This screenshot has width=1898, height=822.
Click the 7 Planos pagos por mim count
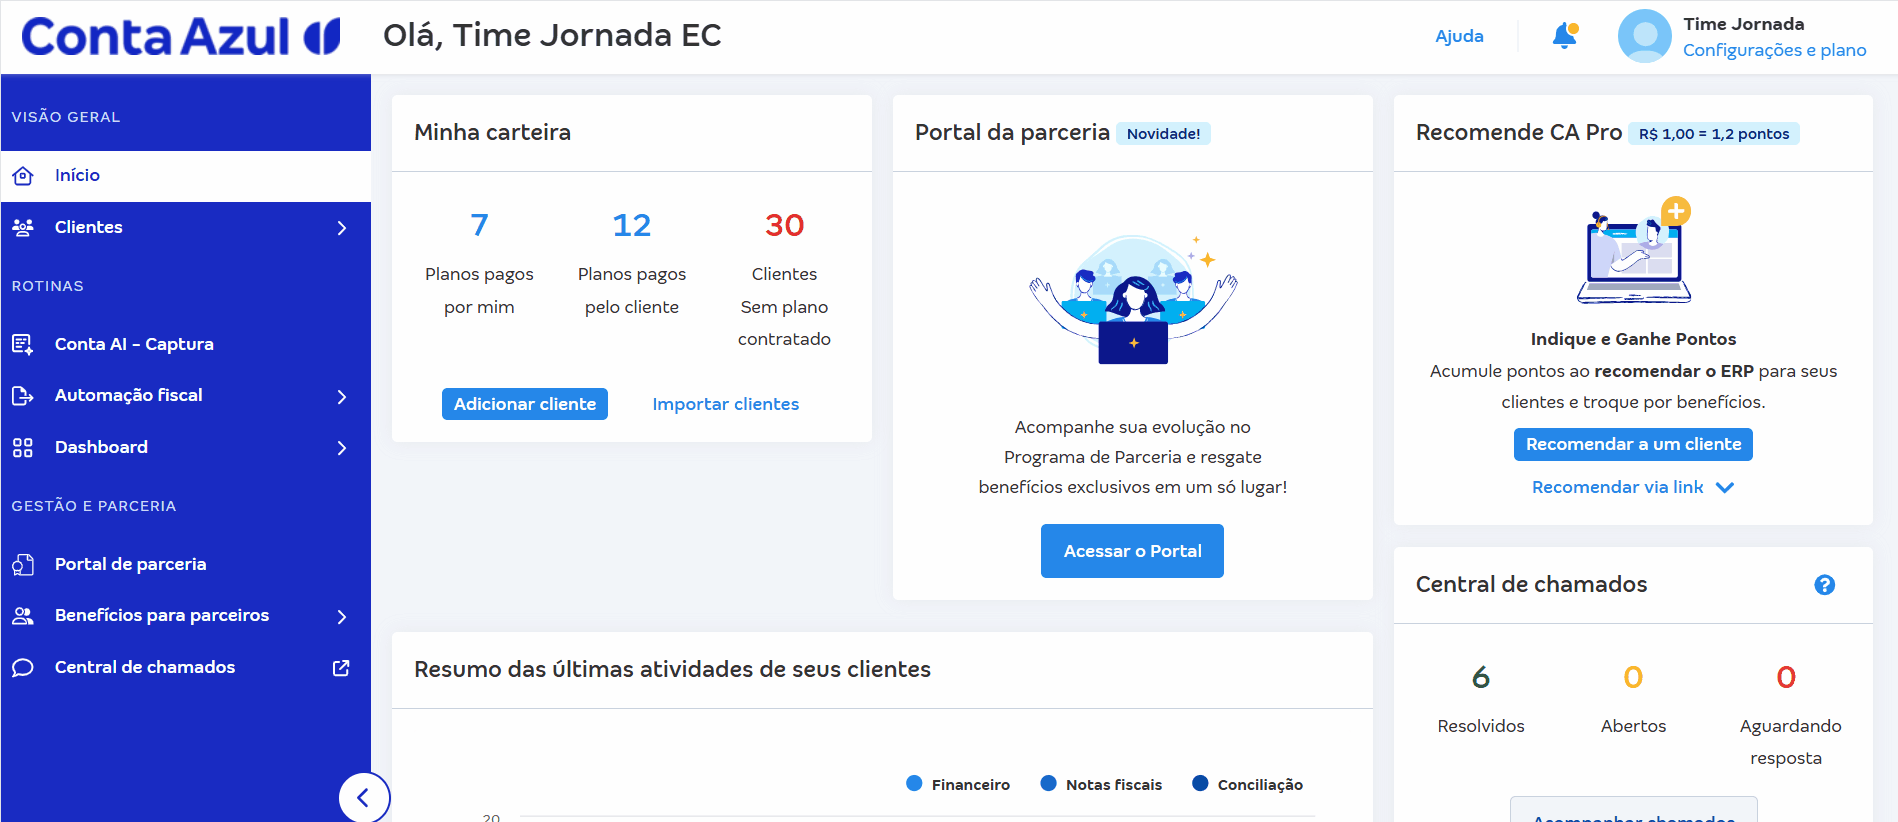(480, 225)
